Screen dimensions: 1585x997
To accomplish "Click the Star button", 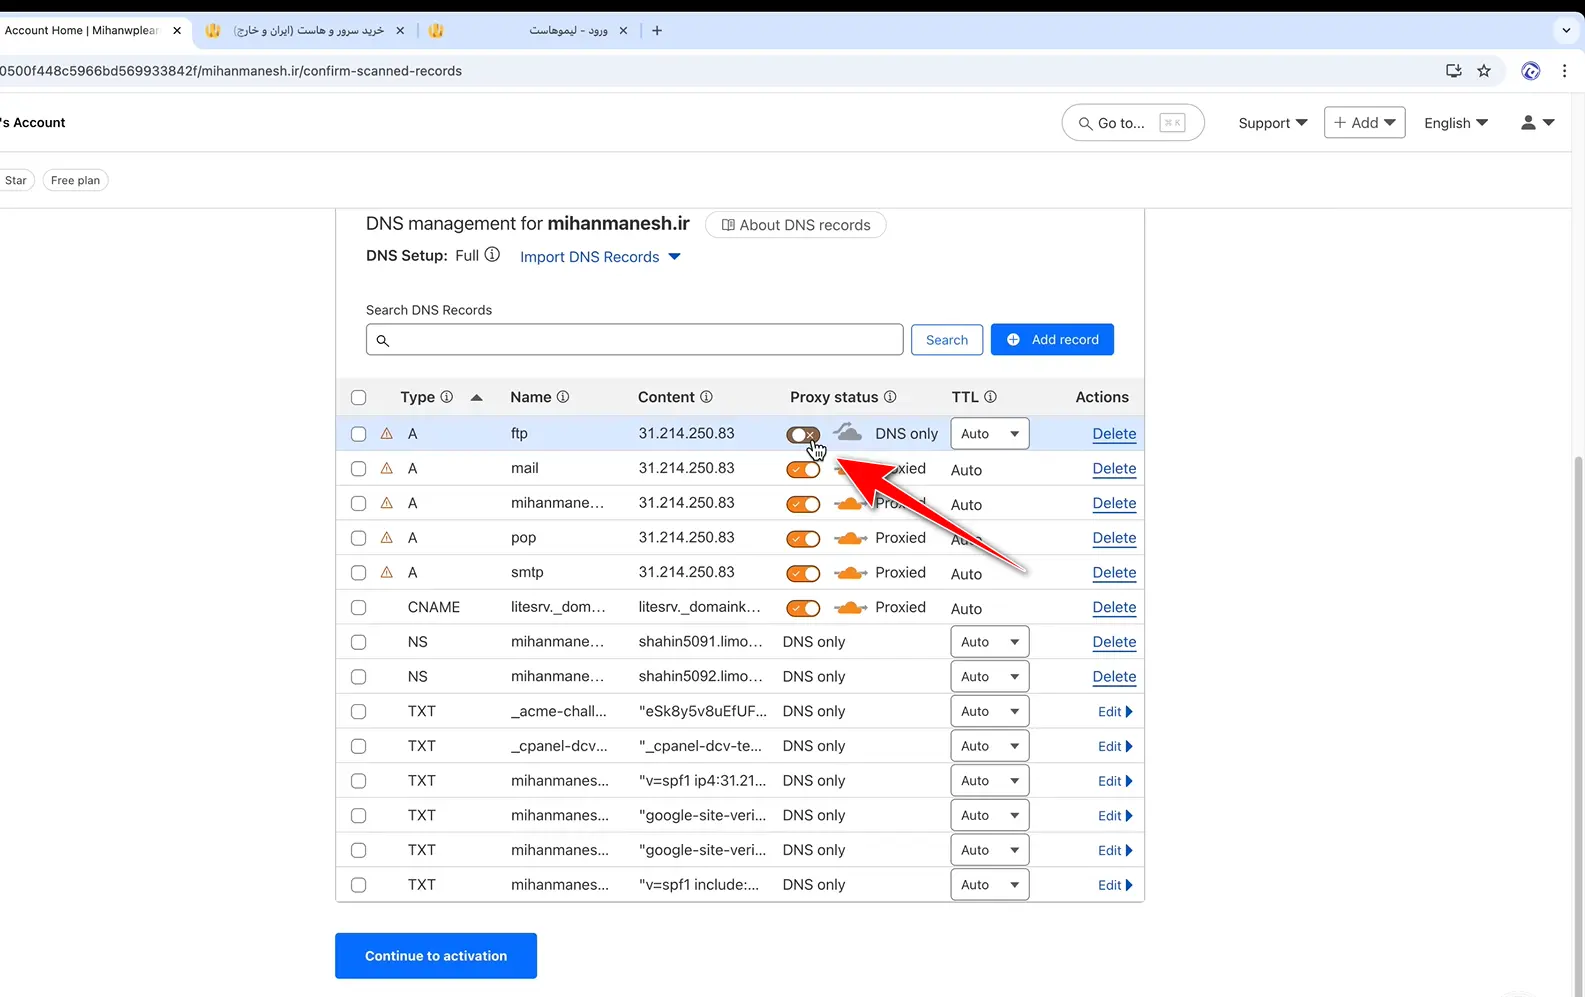I will coord(16,180).
